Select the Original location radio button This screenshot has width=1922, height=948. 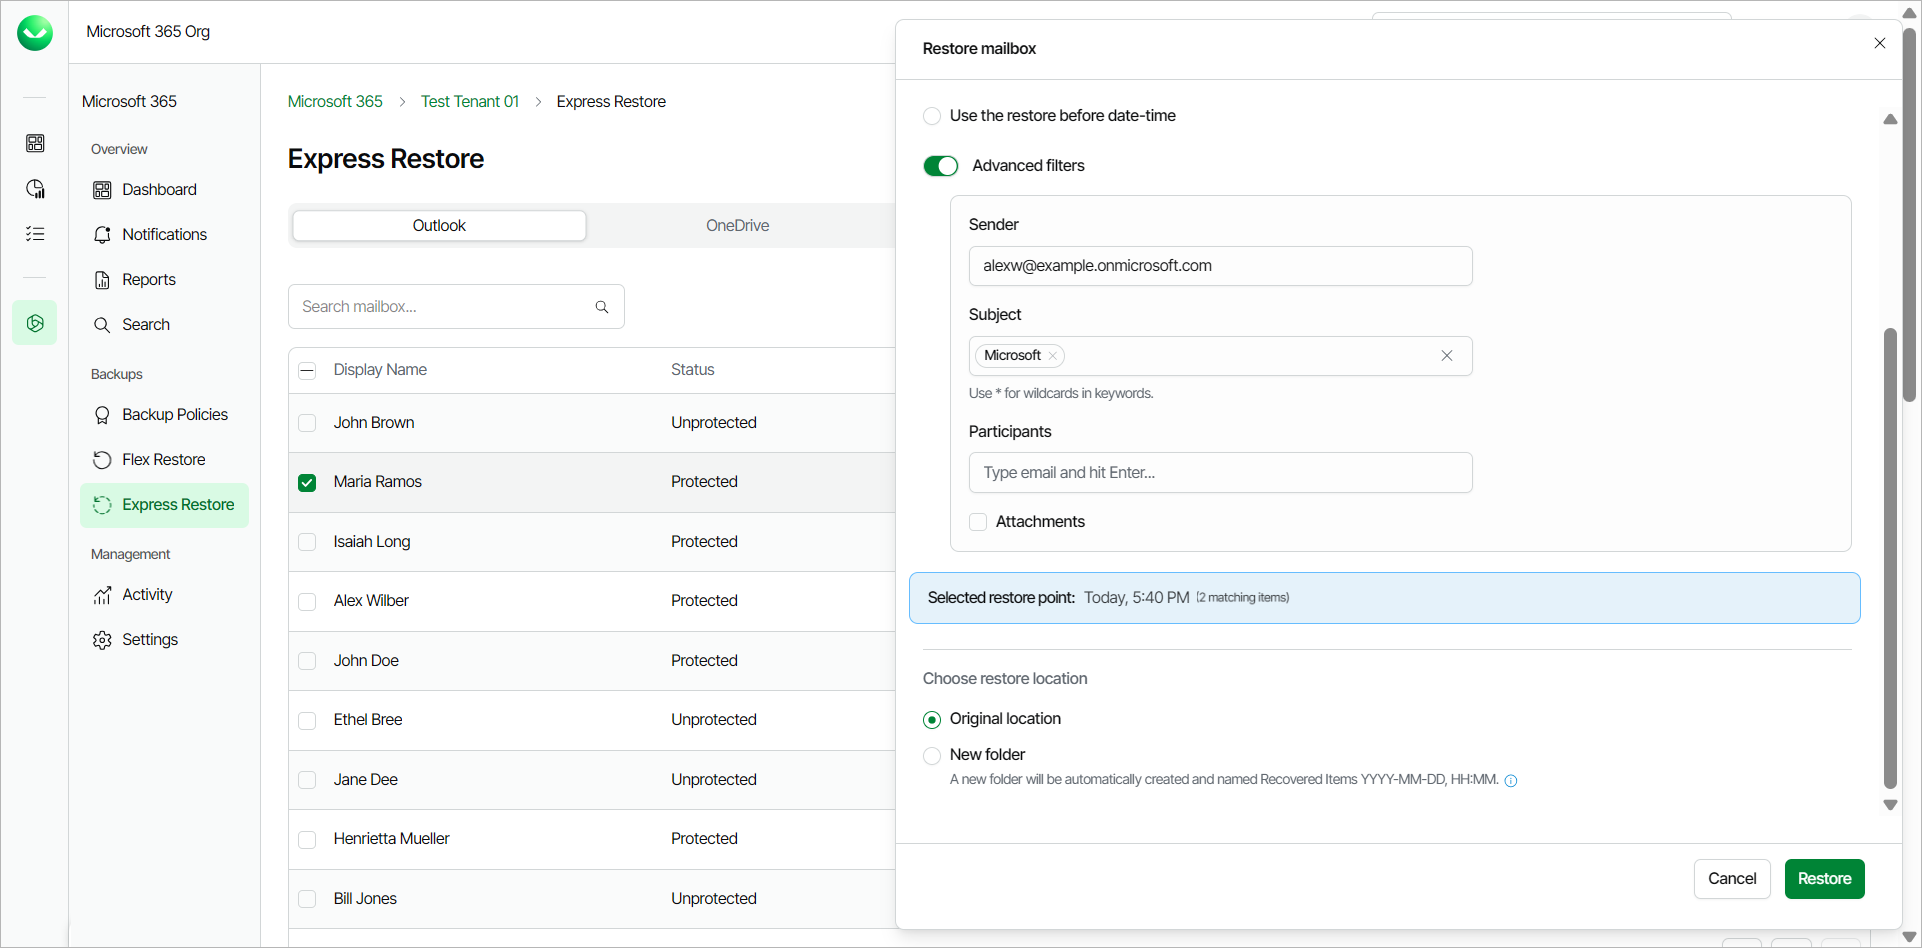[x=932, y=720]
